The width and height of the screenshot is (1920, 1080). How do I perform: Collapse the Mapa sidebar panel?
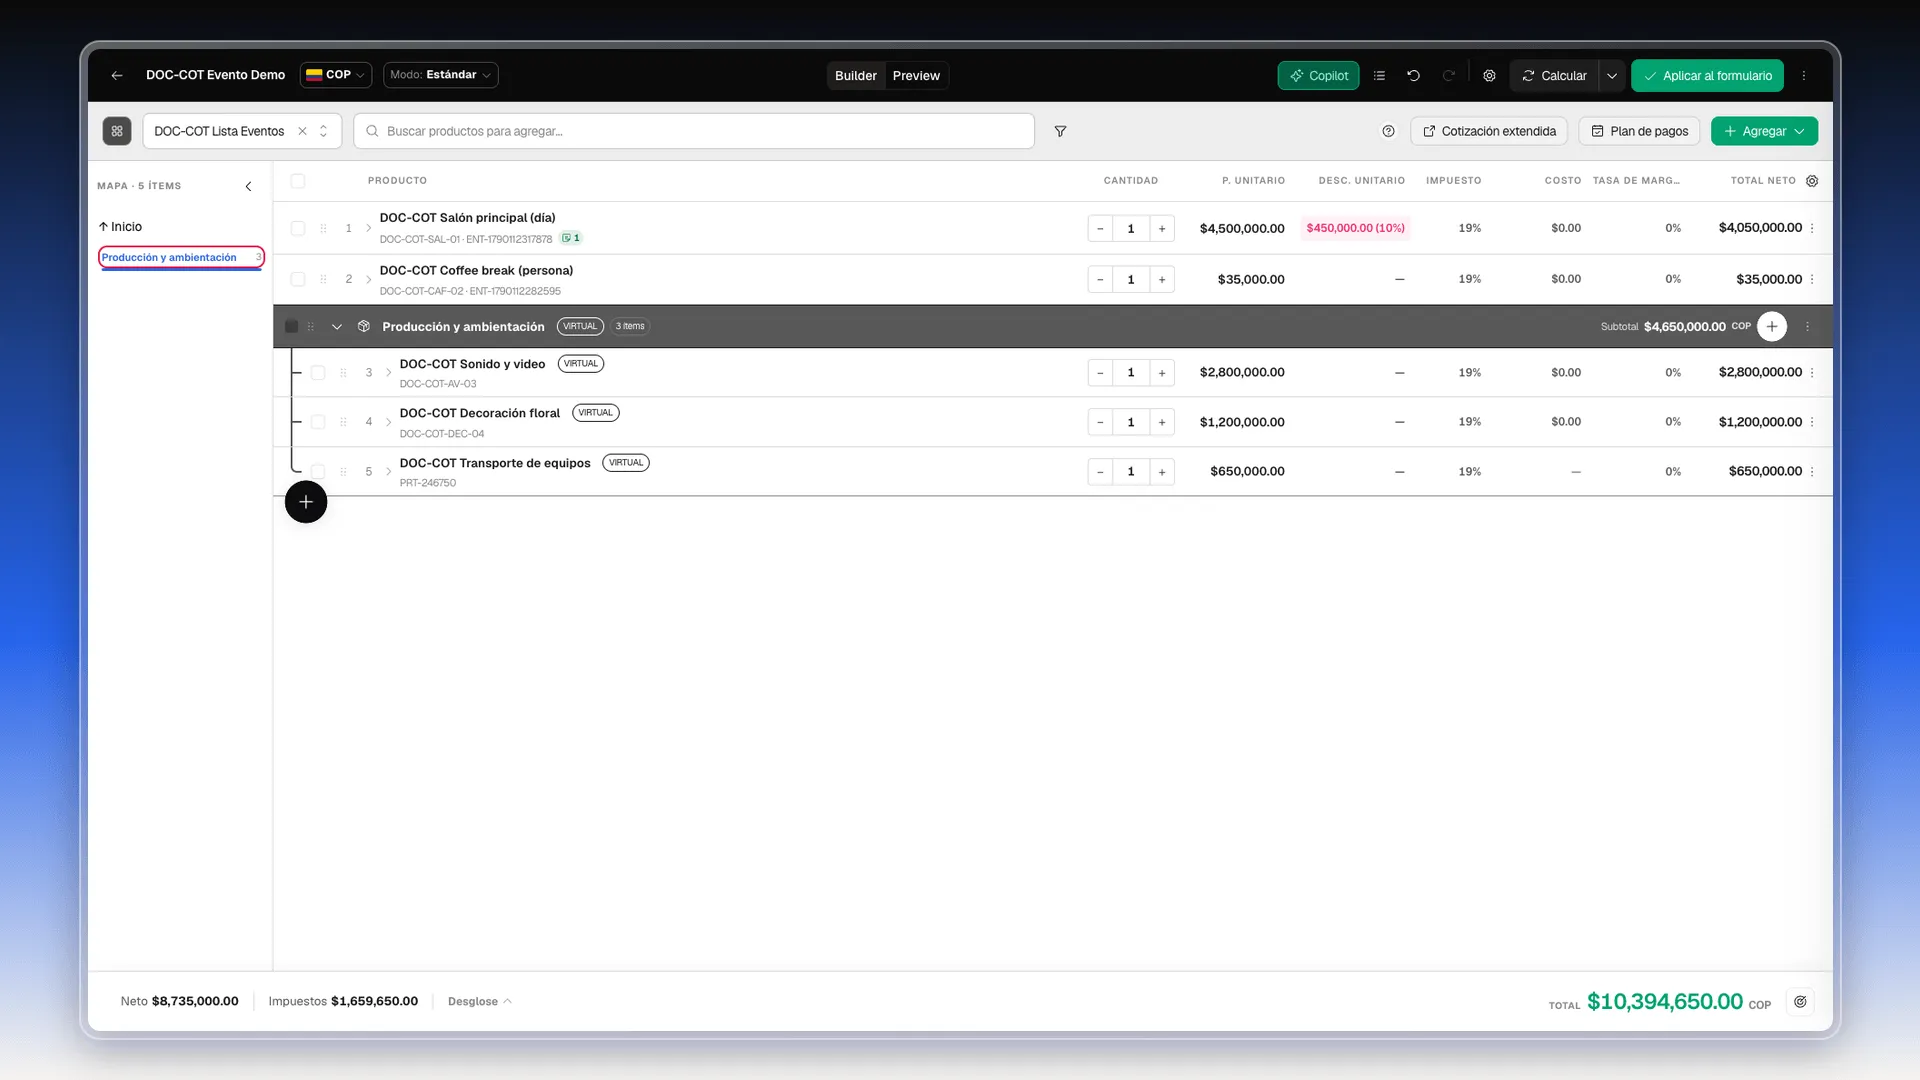pos(248,186)
